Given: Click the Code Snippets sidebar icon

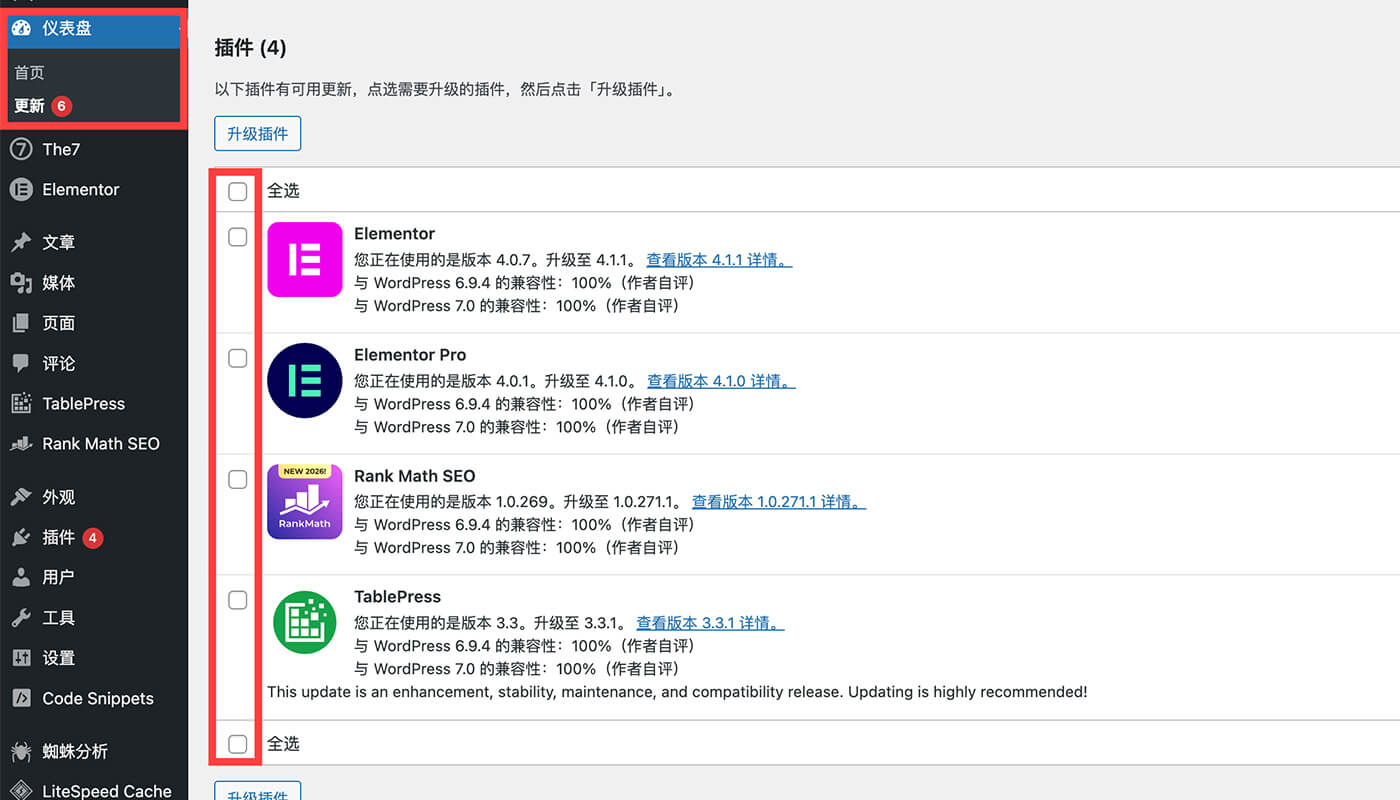Looking at the screenshot, I should [21, 698].
